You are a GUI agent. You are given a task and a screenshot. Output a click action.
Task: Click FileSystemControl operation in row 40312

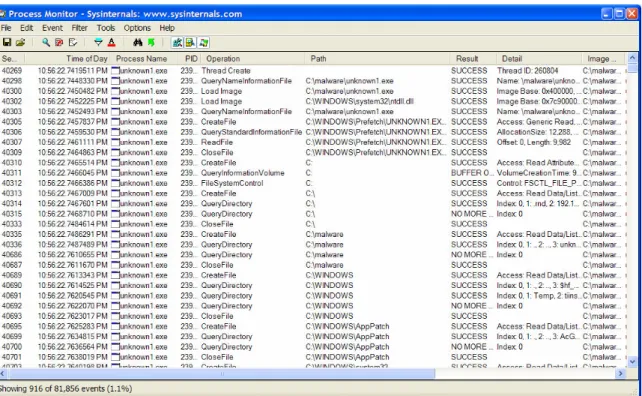click(232, 183)
